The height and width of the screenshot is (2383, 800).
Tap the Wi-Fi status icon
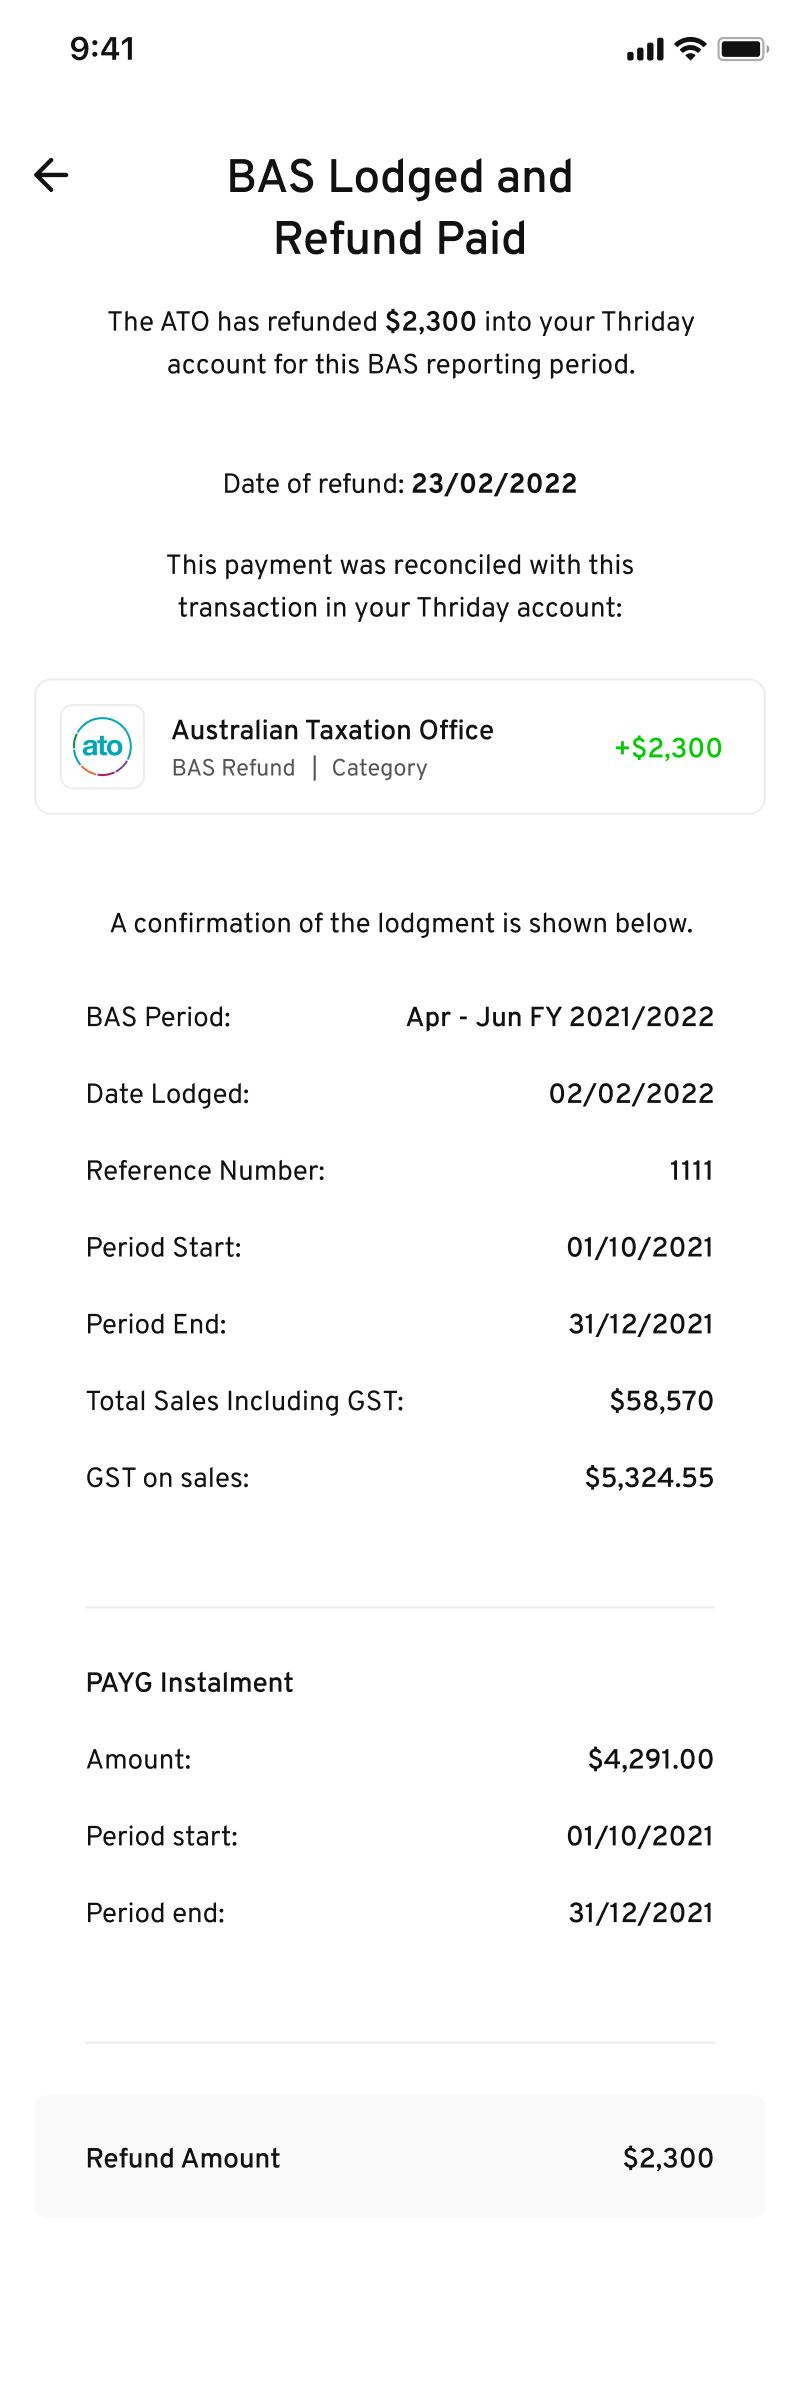pos(690,49)
